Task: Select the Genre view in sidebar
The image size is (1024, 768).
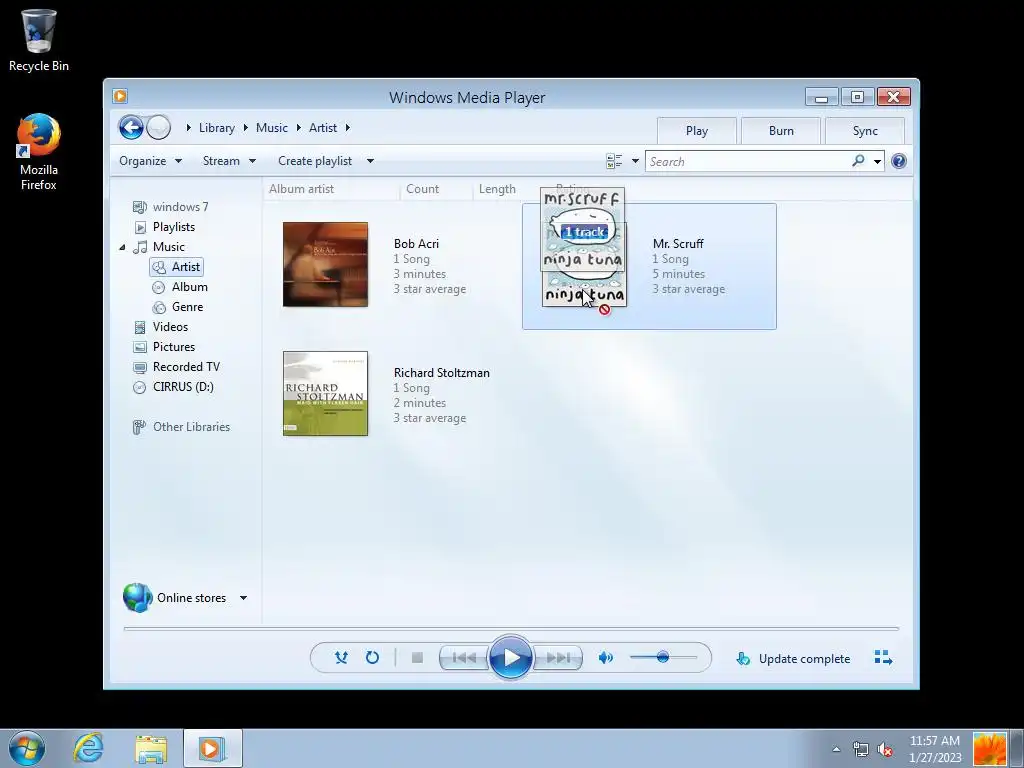Action: click(x=178, y=307)
